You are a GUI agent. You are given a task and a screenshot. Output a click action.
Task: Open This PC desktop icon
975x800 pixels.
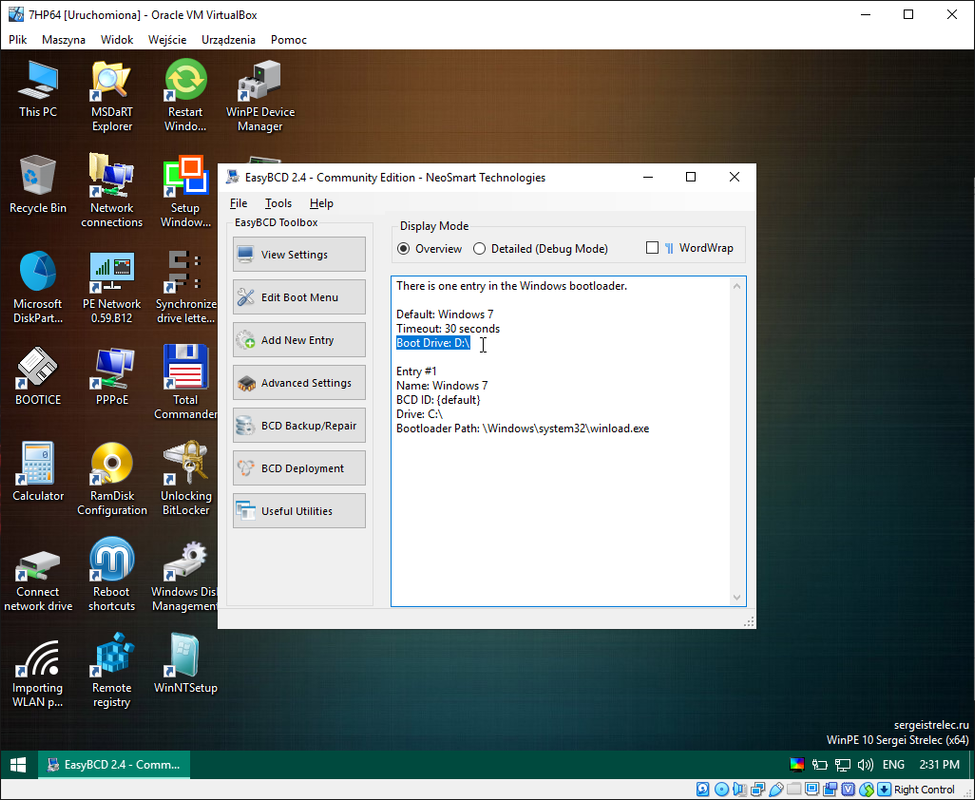tap(38, 90)
